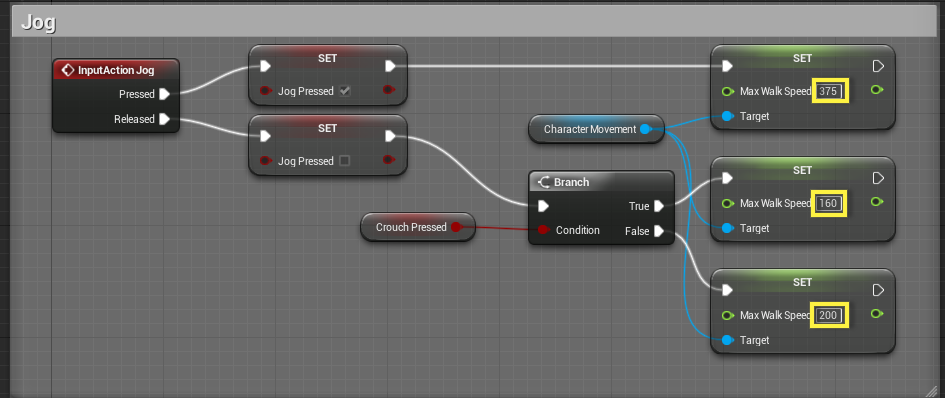Screen dimensions: 945x398
Task: Click the Max Walk Speed 375 value field
Action: pos(829,91)
